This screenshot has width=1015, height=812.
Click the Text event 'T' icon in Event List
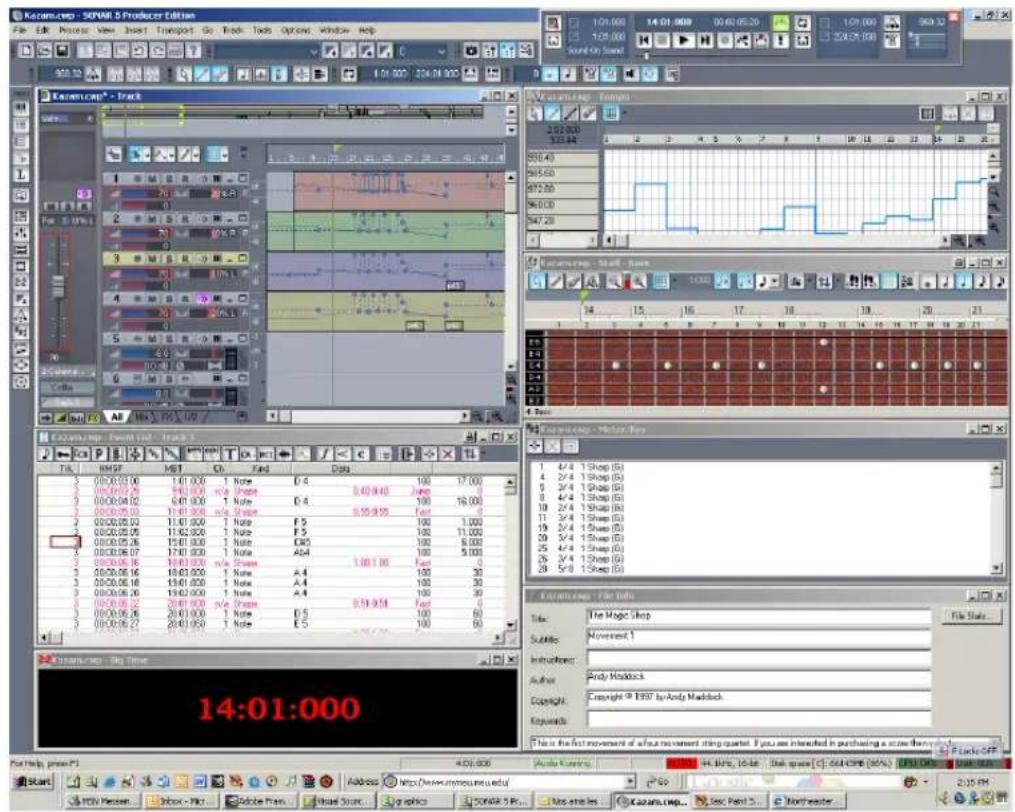pyautogui.click(x=229, y=455)
